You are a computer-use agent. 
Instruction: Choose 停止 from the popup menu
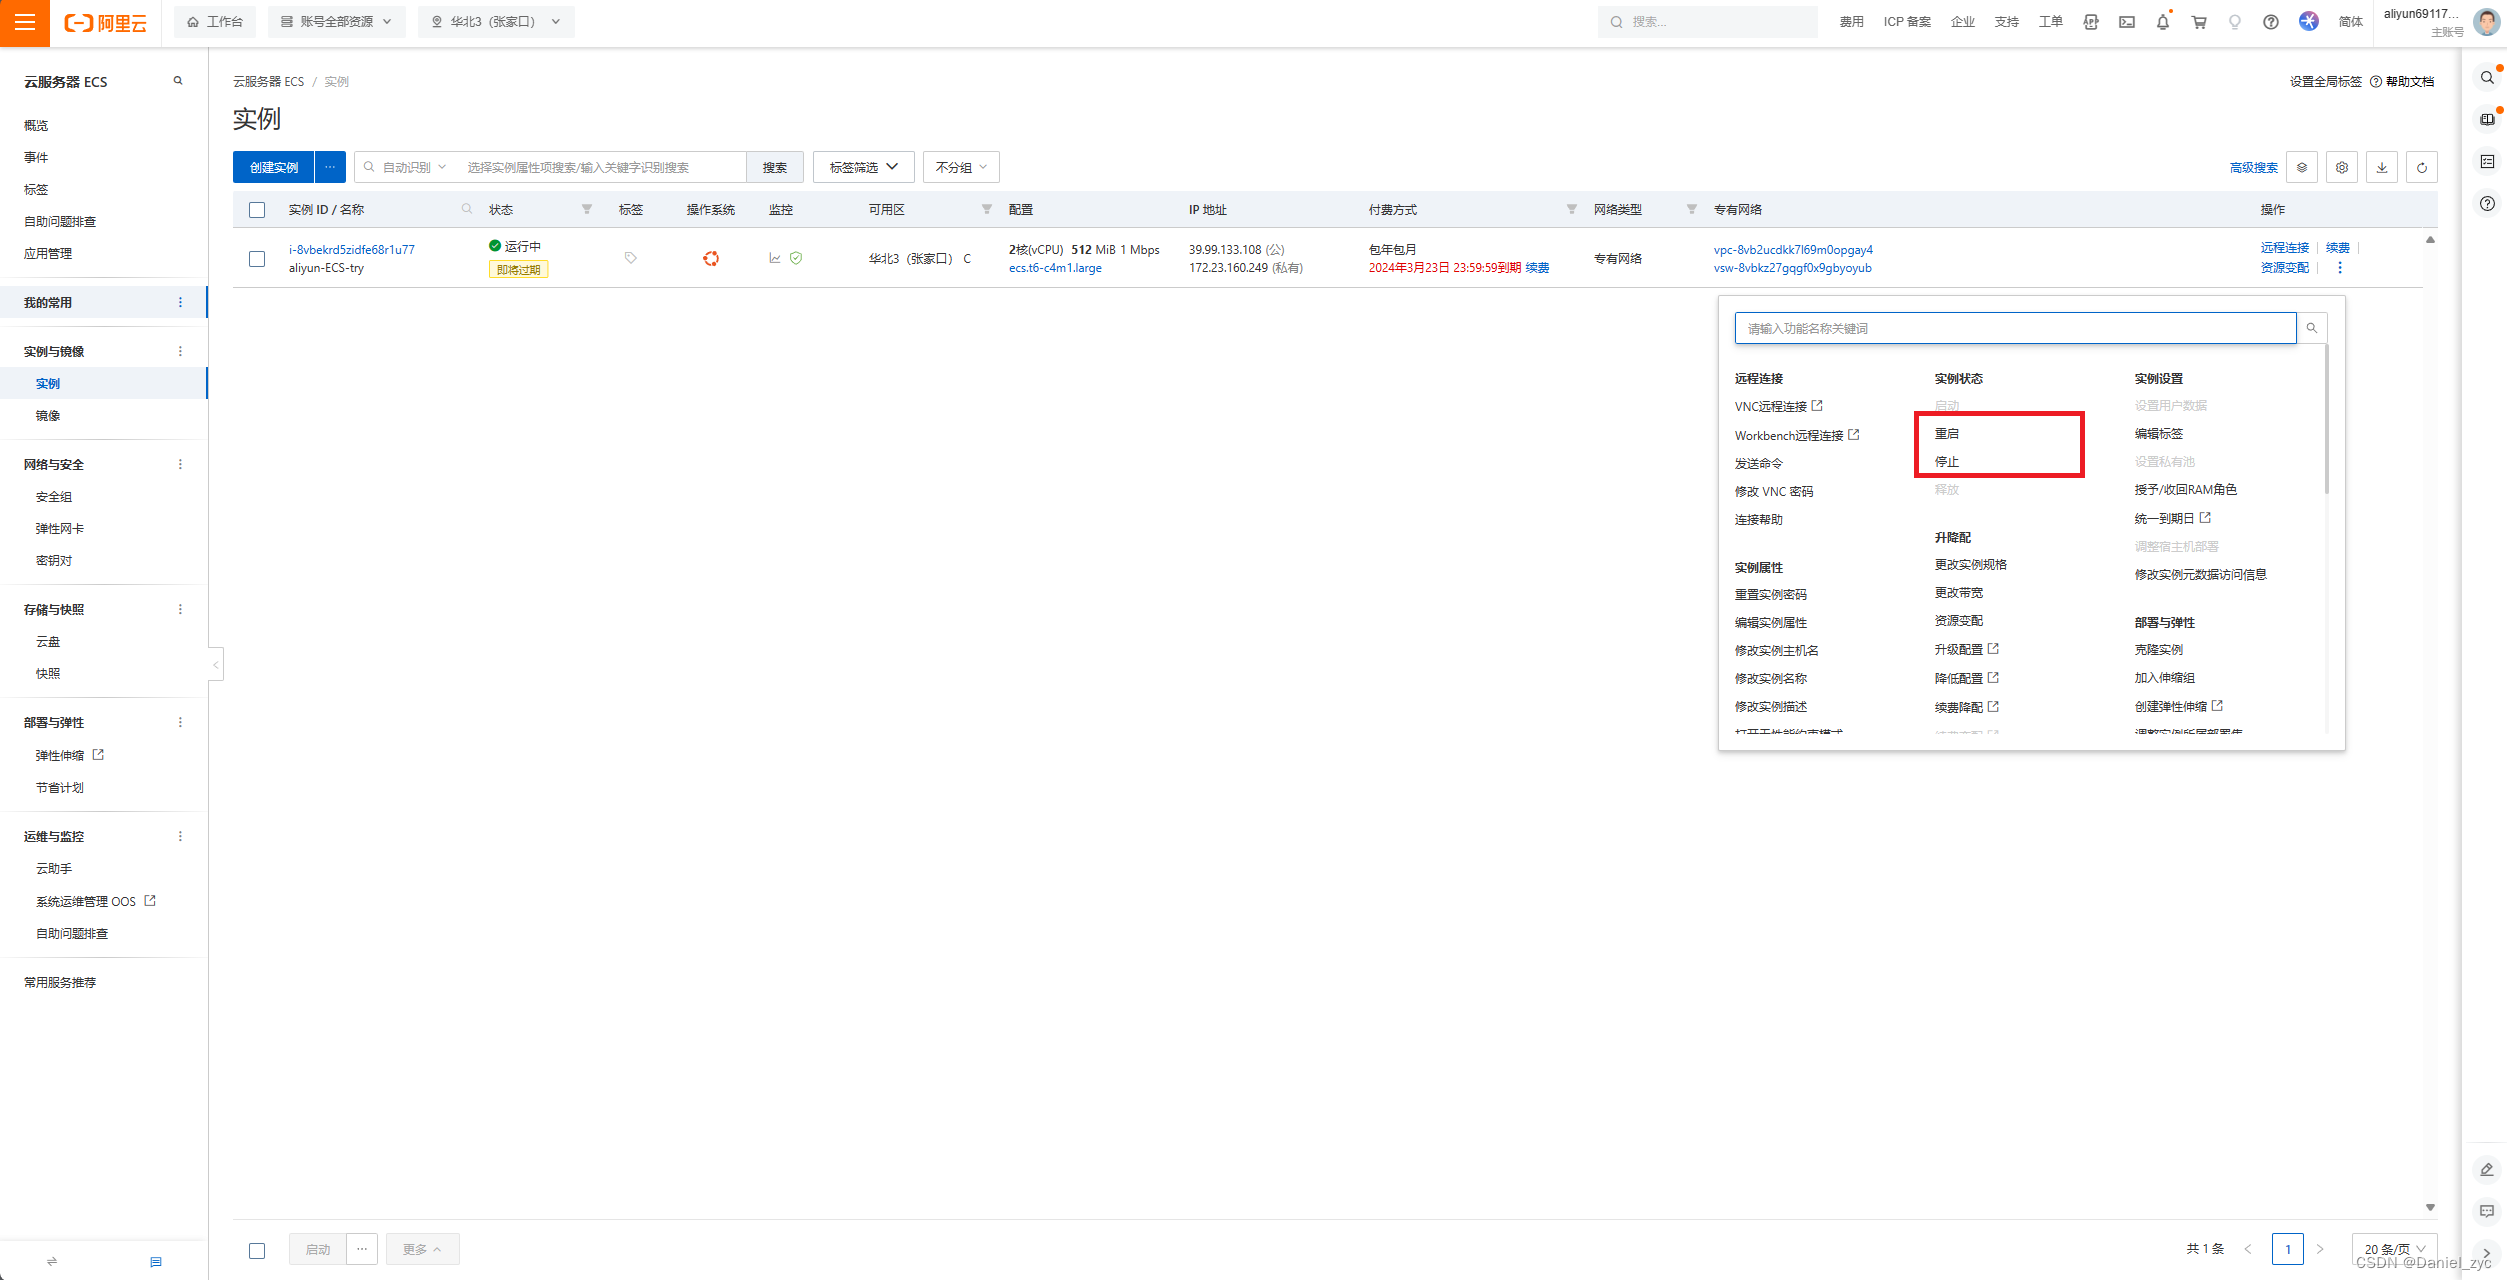pos(1946,462)
